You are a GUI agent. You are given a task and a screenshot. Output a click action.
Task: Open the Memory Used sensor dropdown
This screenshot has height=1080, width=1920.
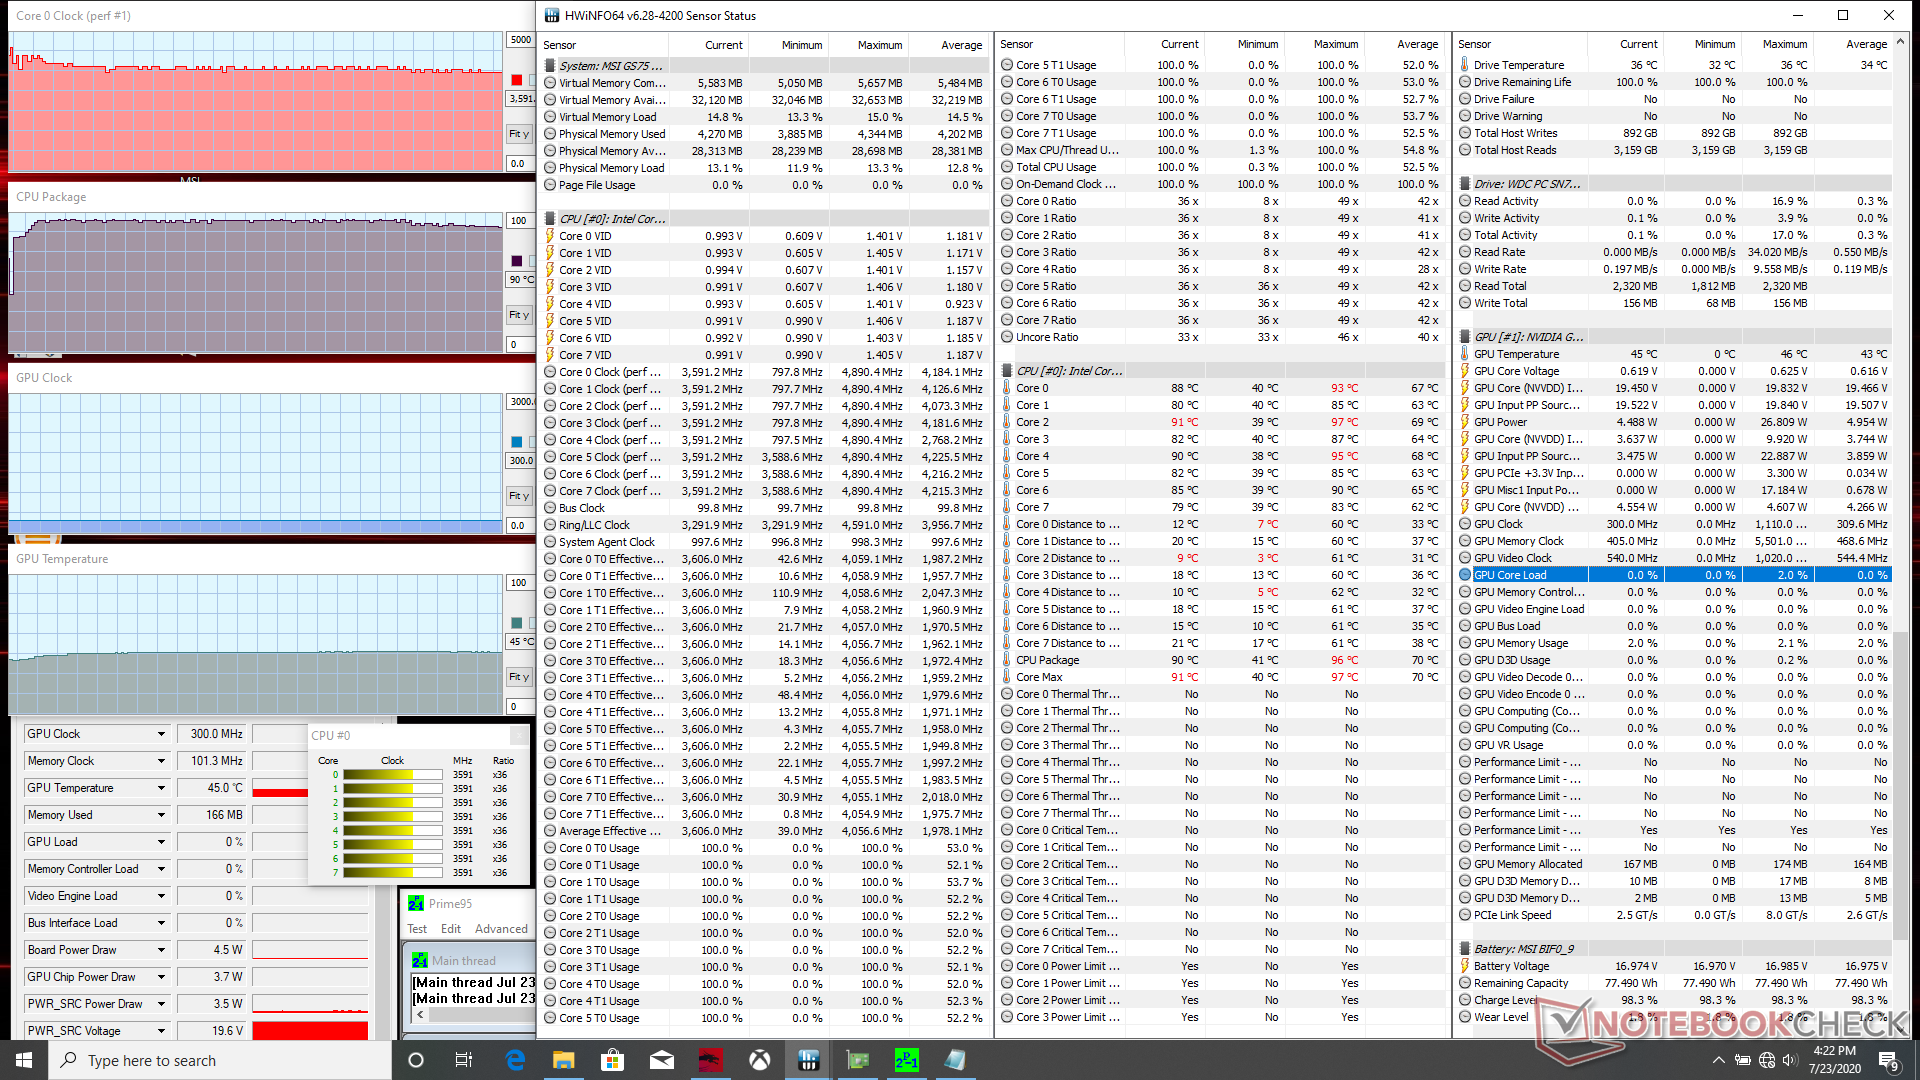[161, 815]
